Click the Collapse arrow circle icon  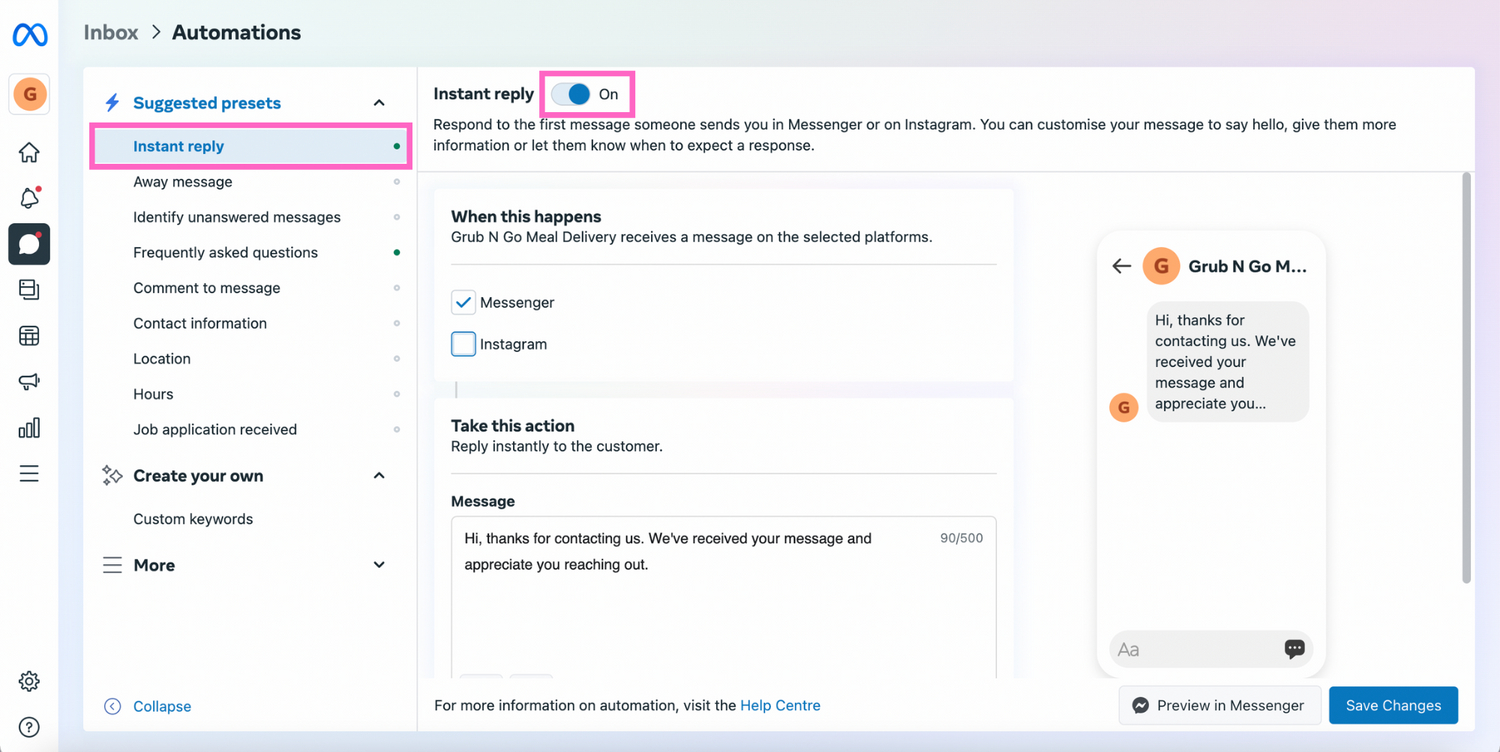(113, 706)
